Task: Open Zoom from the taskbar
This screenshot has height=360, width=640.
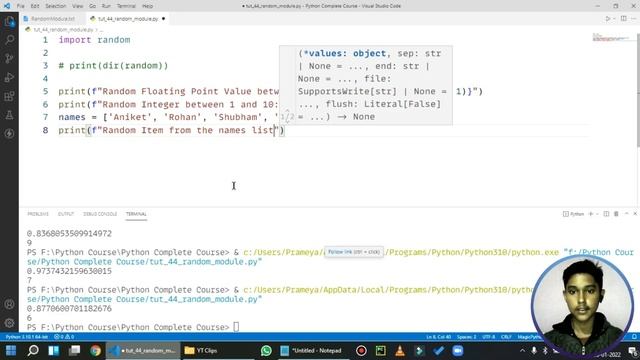Action: (458, 351)
